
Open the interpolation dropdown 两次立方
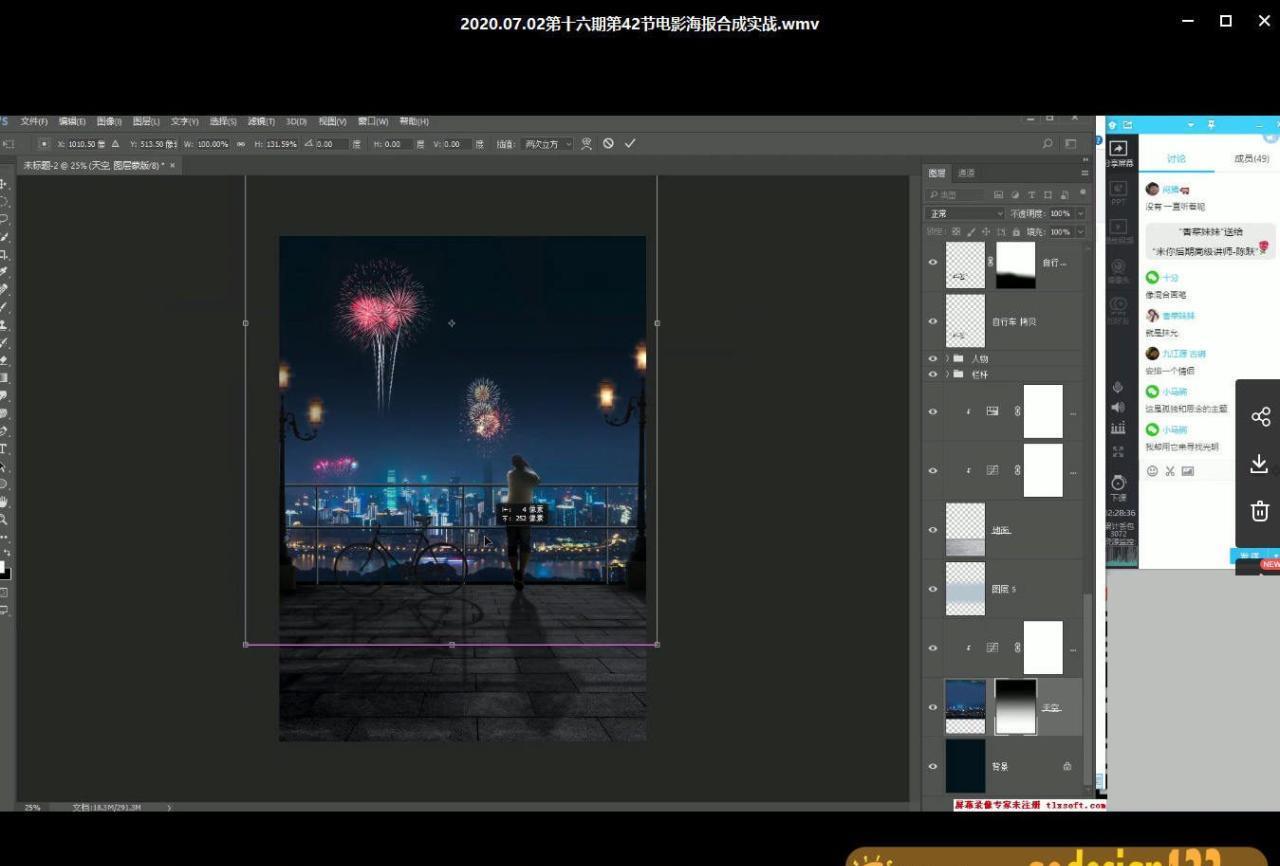click(548, 144)
